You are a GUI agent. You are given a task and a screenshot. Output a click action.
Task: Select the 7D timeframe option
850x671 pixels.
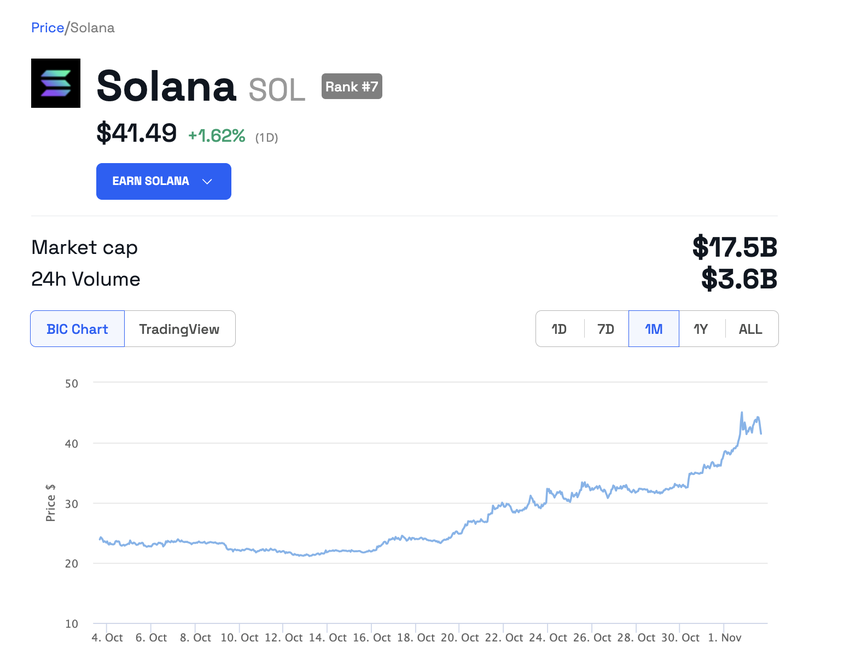click(x=605, y=328)
